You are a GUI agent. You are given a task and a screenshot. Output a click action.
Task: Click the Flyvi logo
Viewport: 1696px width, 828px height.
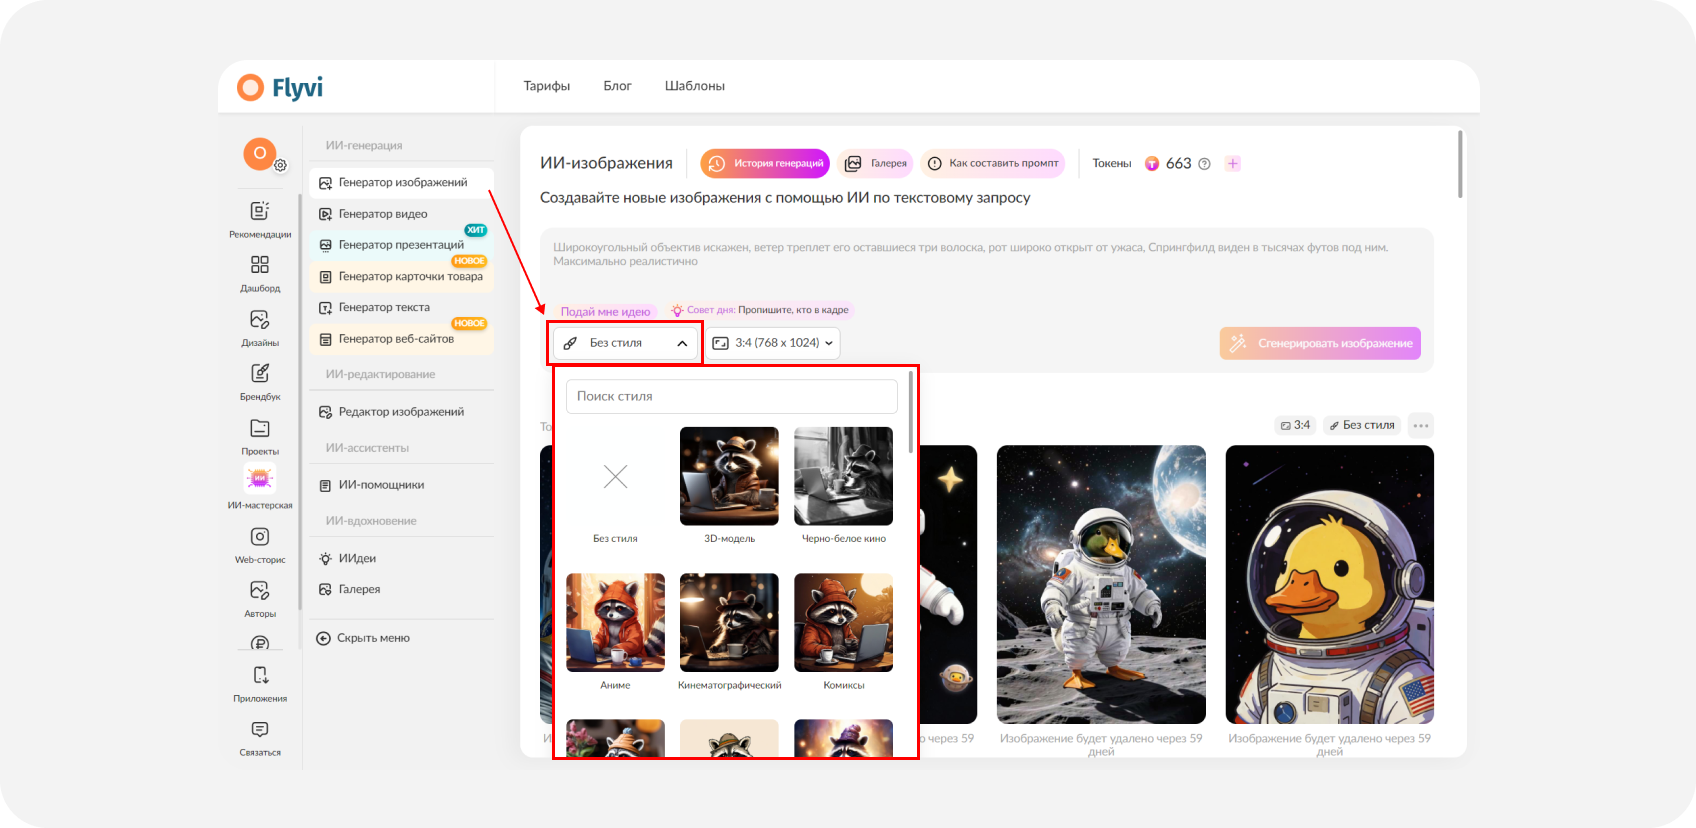point(280,88)
